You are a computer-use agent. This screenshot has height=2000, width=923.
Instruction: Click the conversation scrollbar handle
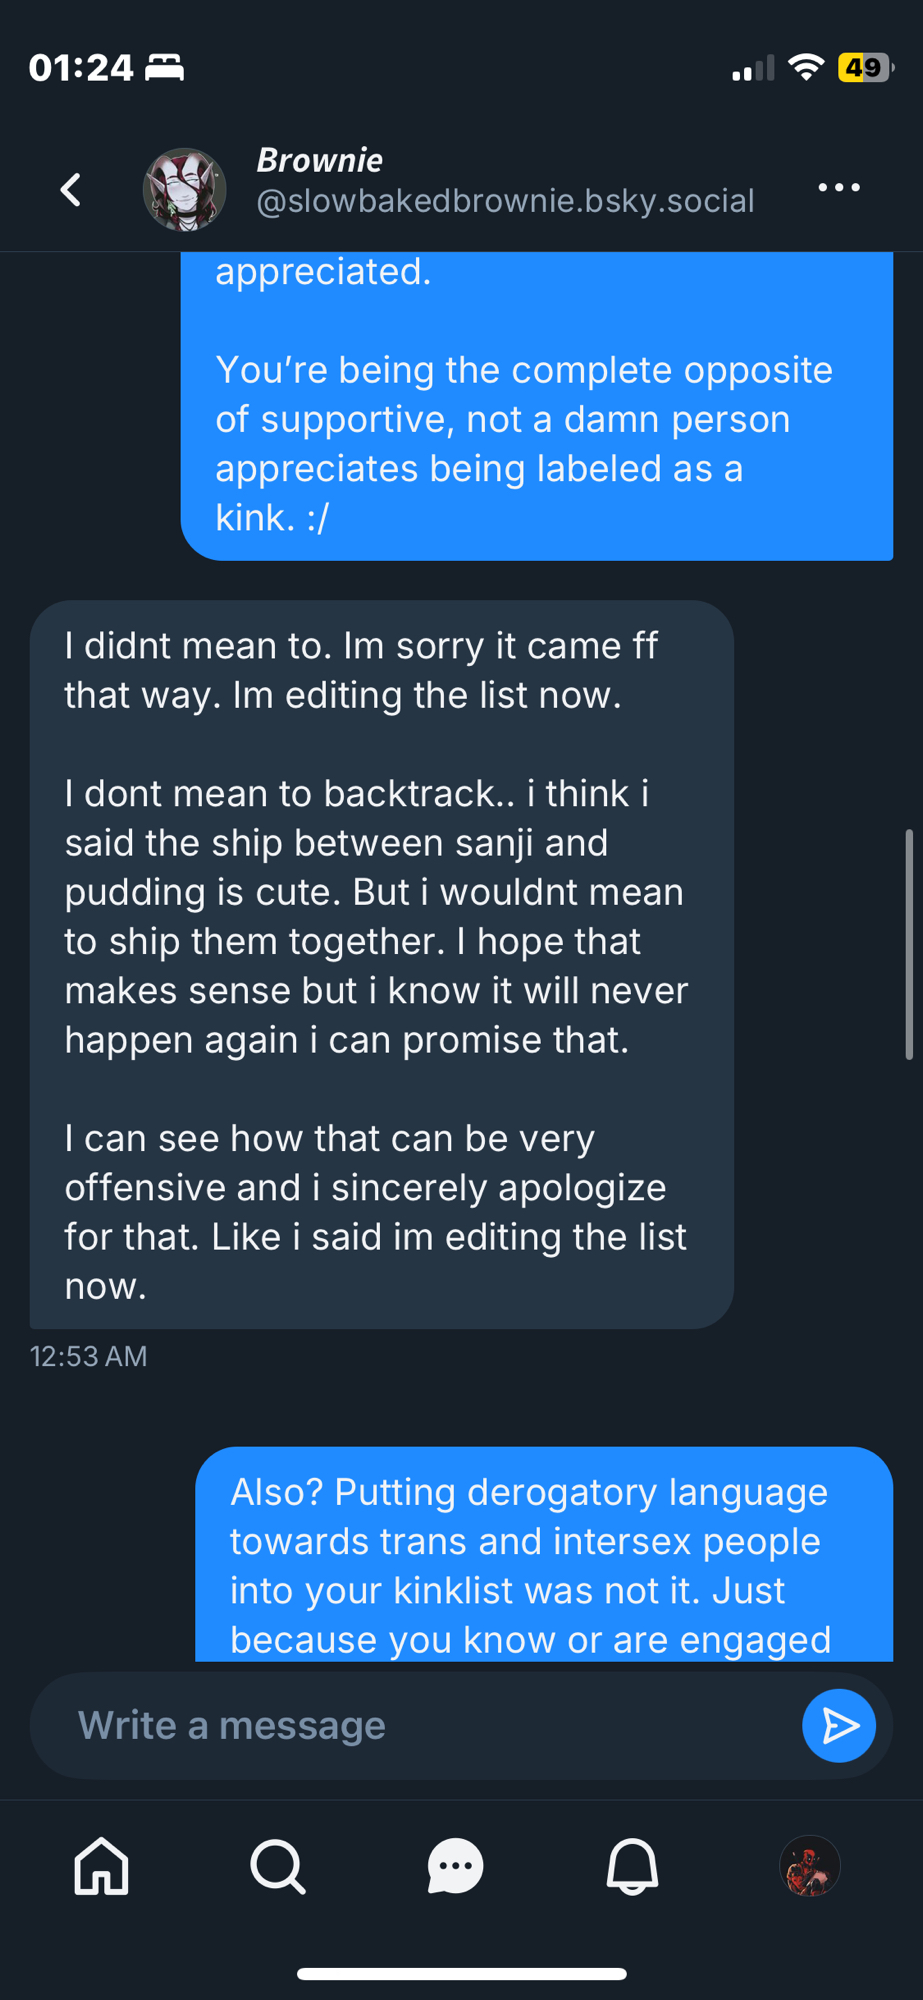[x=909, y=943]
